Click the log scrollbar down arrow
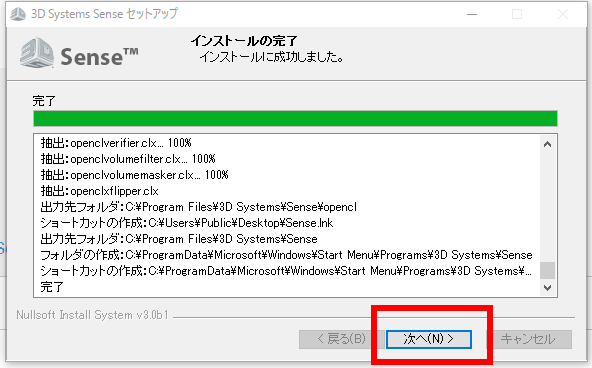 click(x=547, y=288)
